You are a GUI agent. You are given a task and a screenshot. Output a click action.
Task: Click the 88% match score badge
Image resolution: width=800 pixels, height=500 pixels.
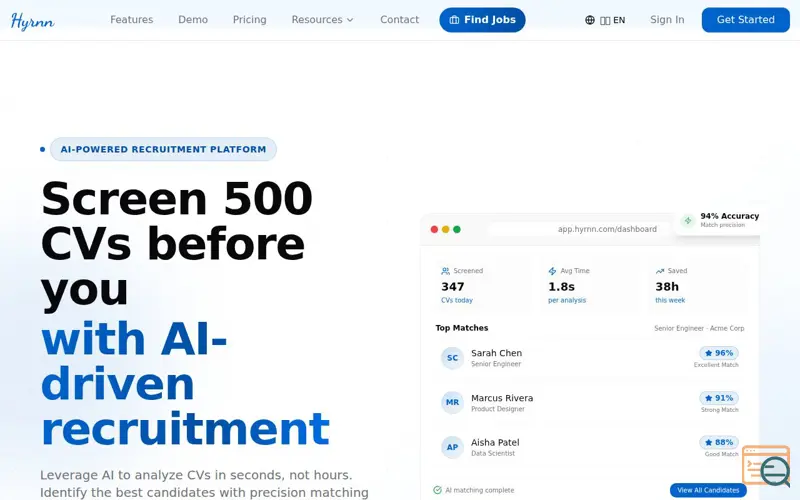pos(718,442)
